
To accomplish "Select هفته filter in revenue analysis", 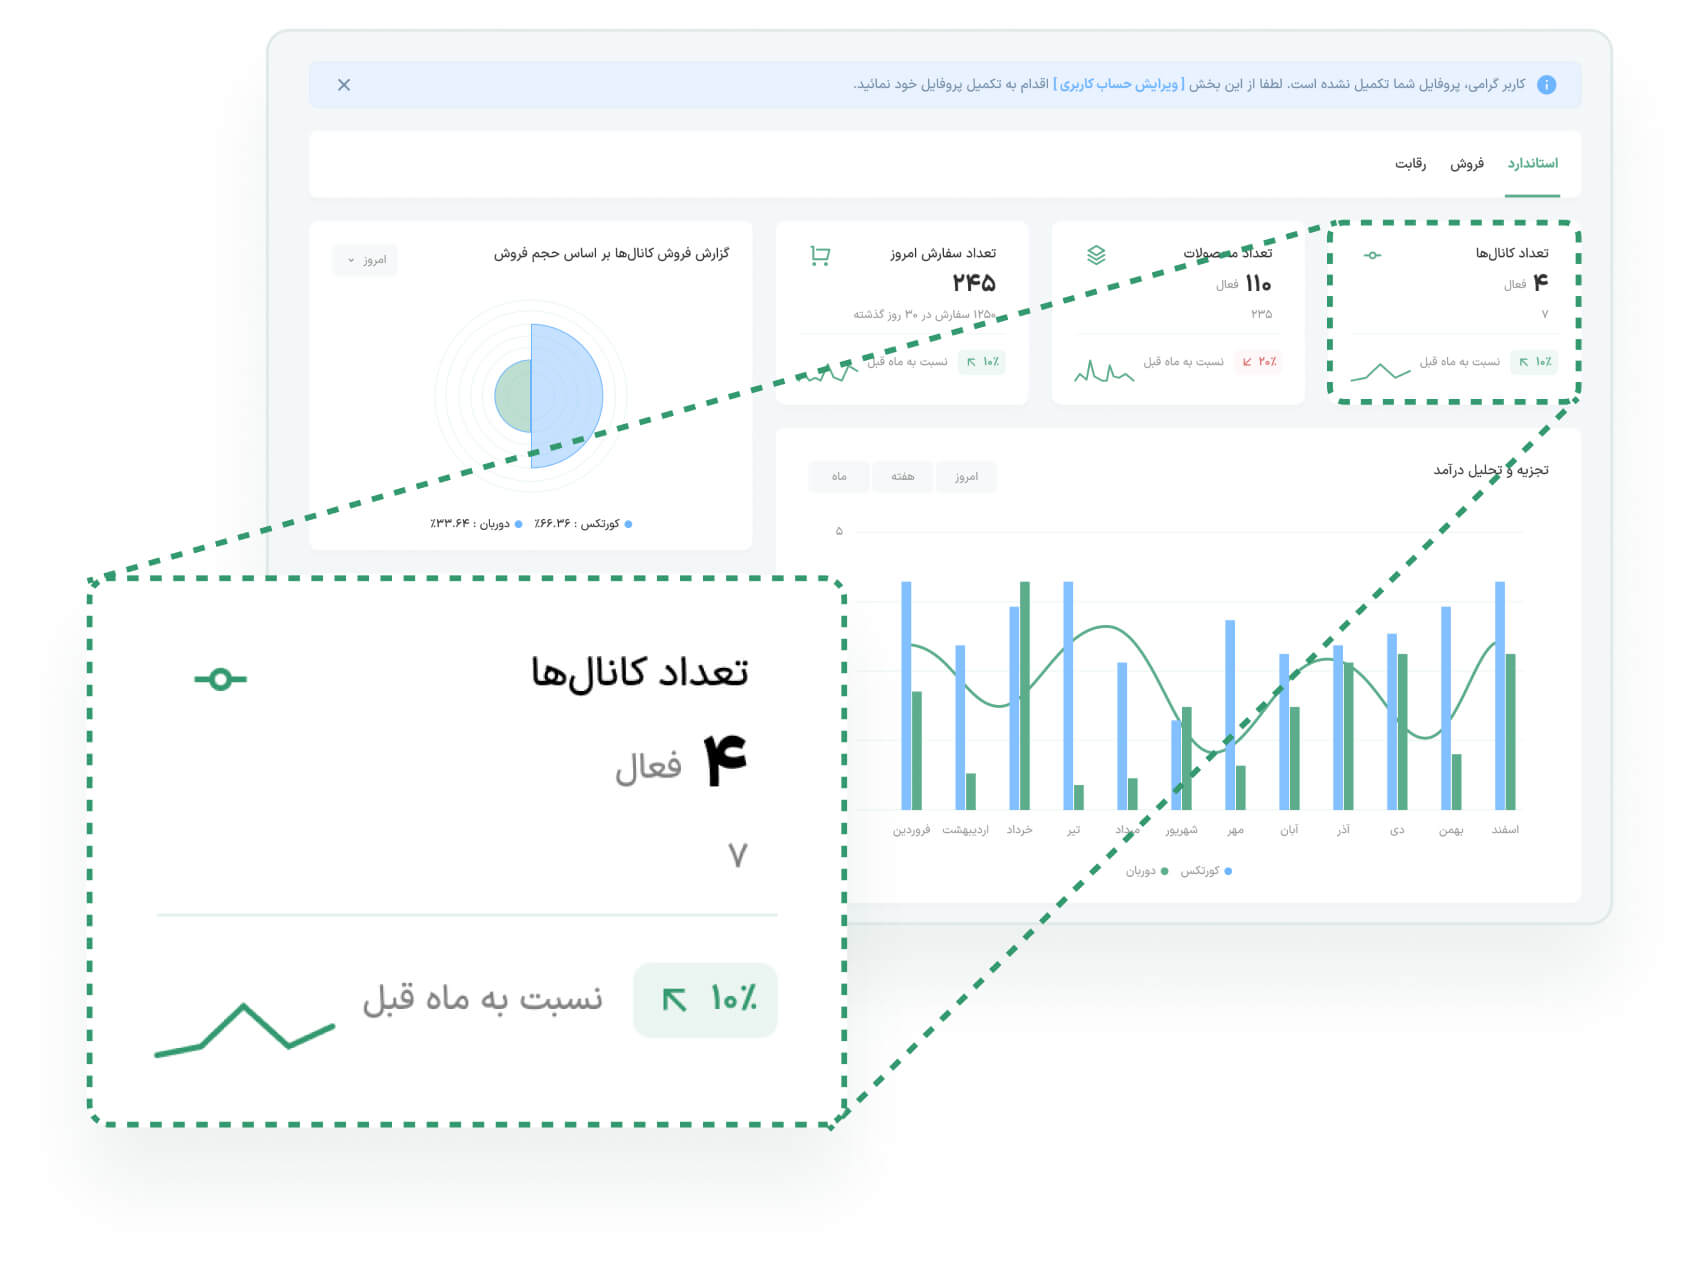I will point(902,477).
